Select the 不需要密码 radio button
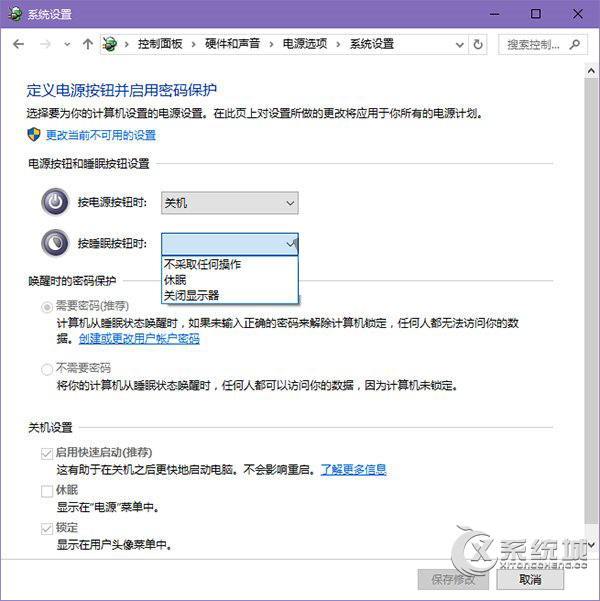The width and height of the screenshot is (600, 601). (47, 369)
